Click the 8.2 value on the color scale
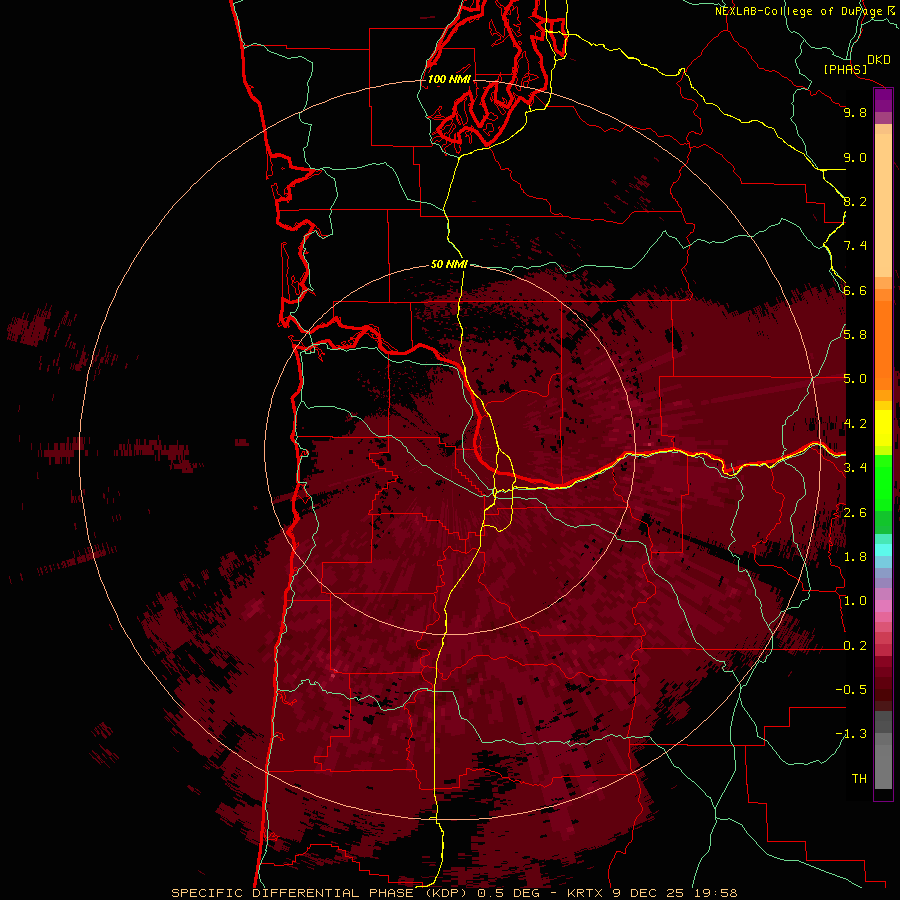Screen dimensions: 900x900 [855, 201]
